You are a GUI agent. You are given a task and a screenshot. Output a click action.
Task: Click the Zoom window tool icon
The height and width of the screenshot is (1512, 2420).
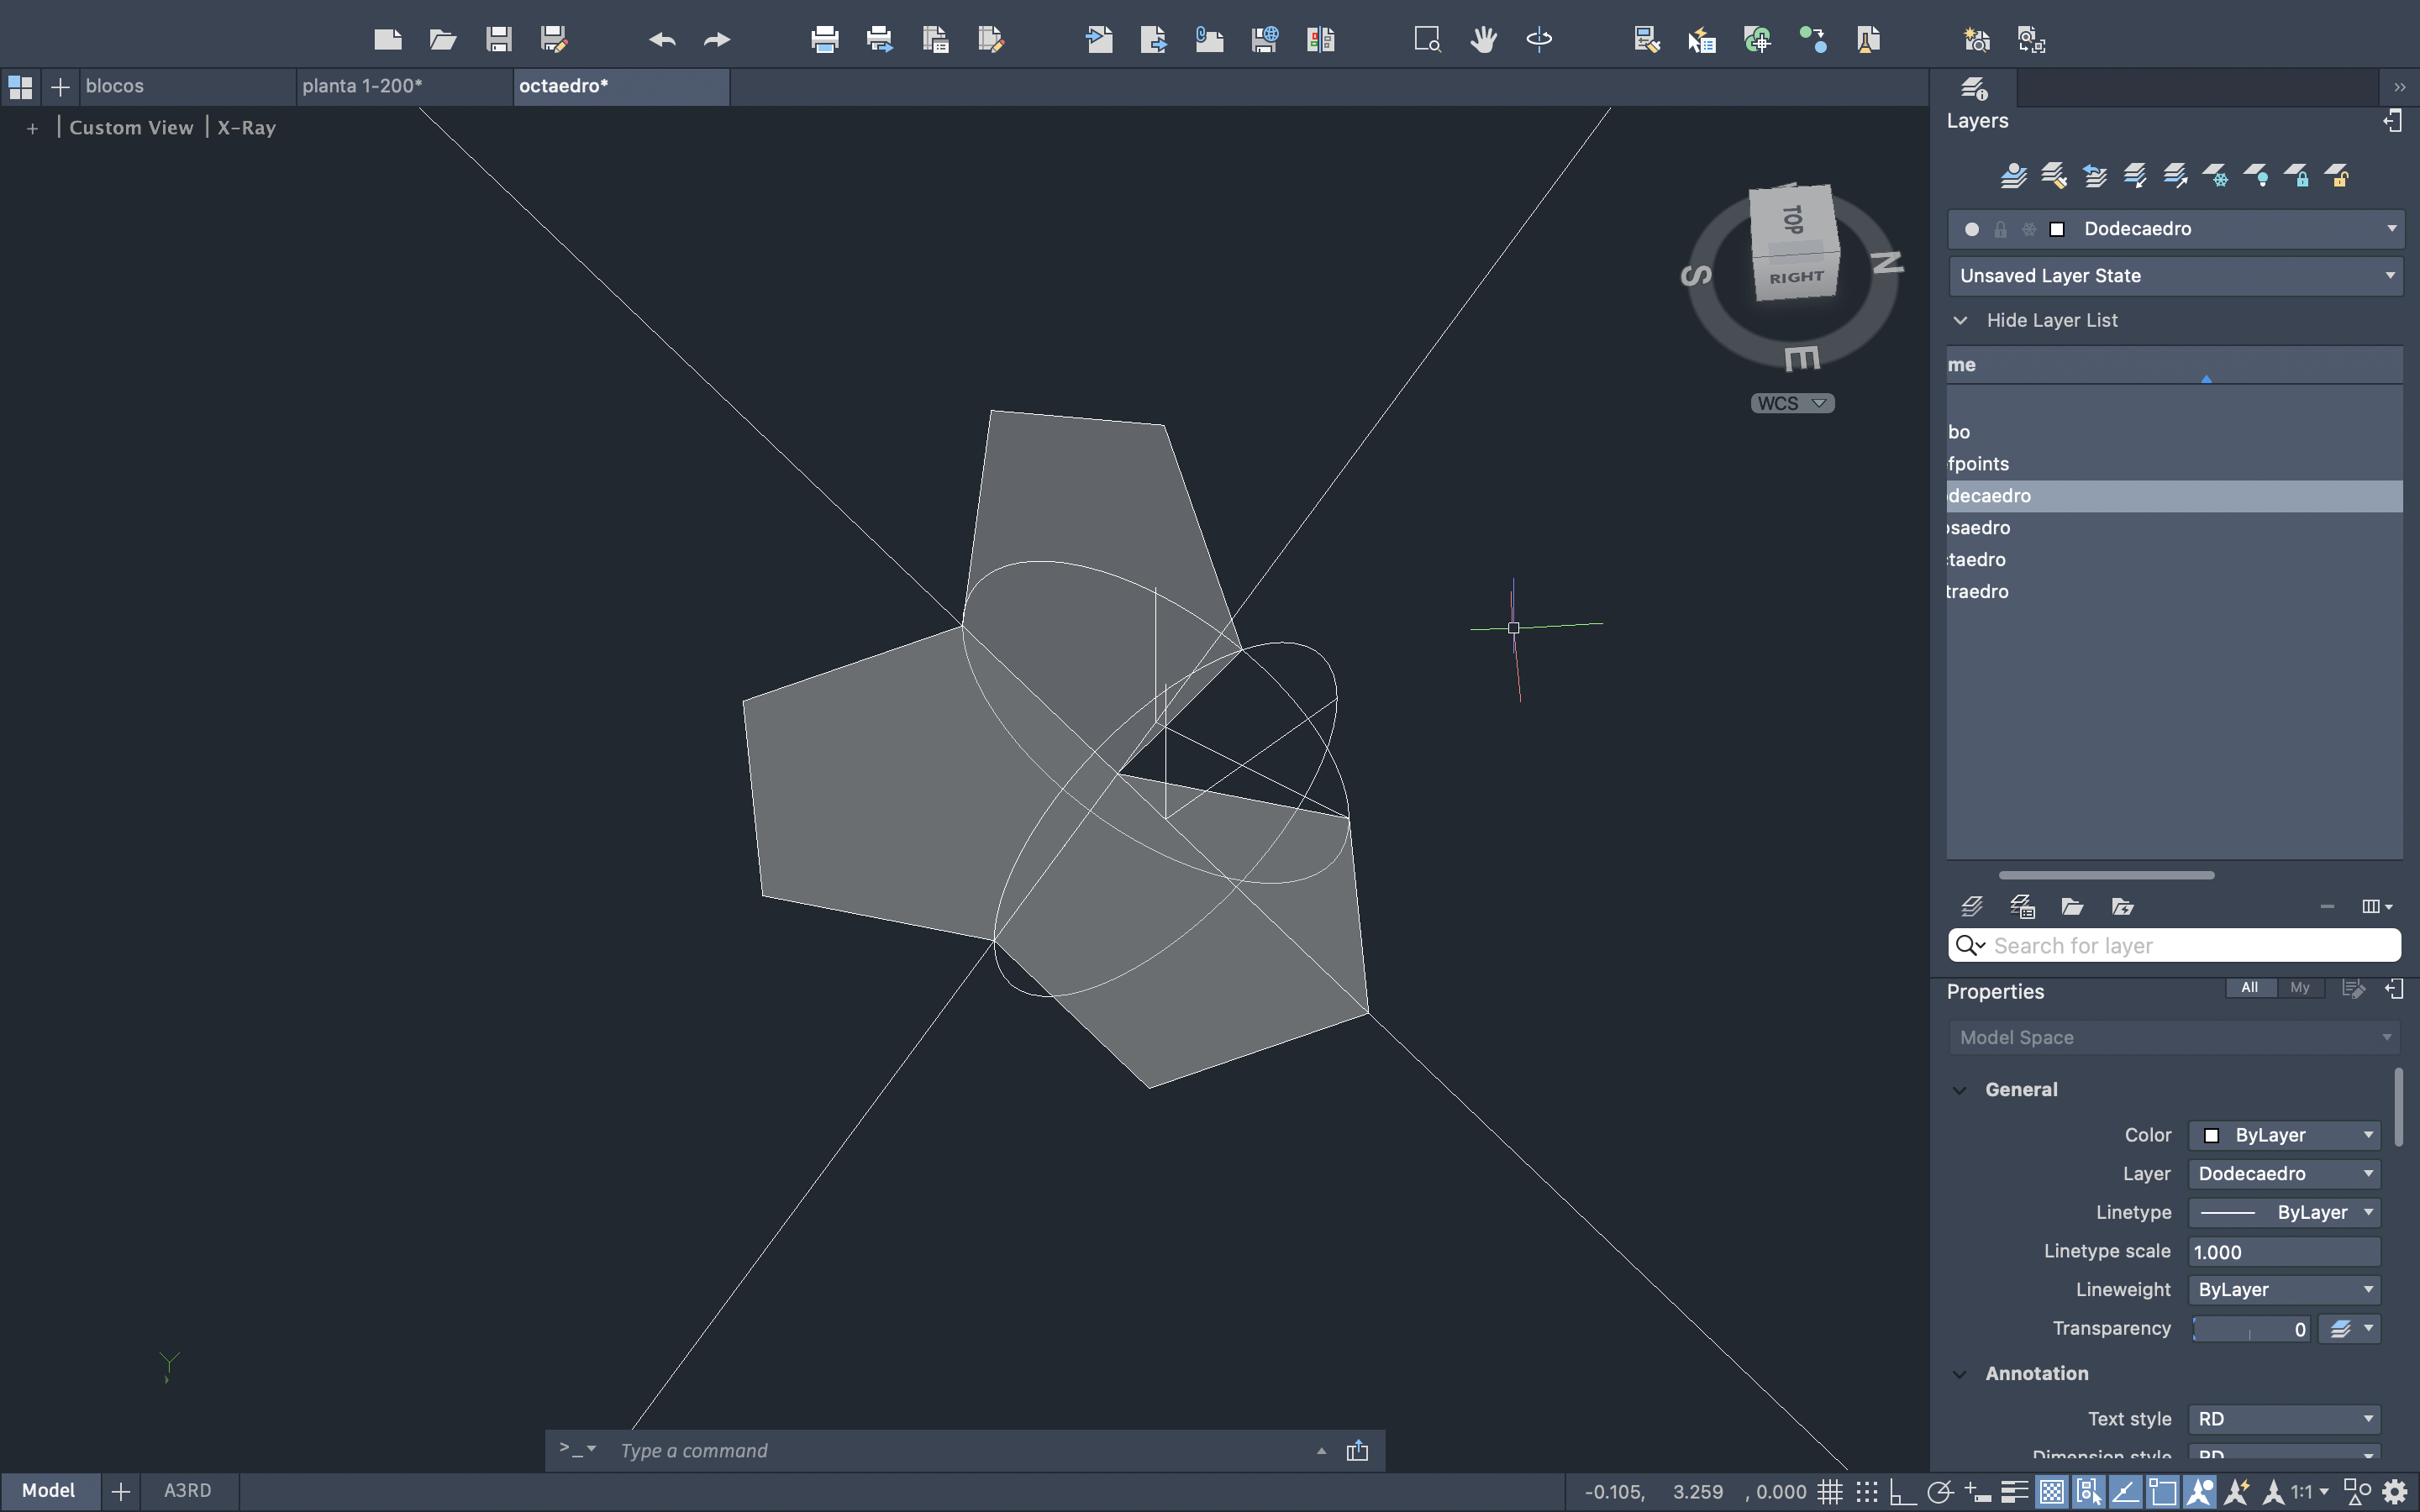pyautogui.click(x=1426, y=40)
